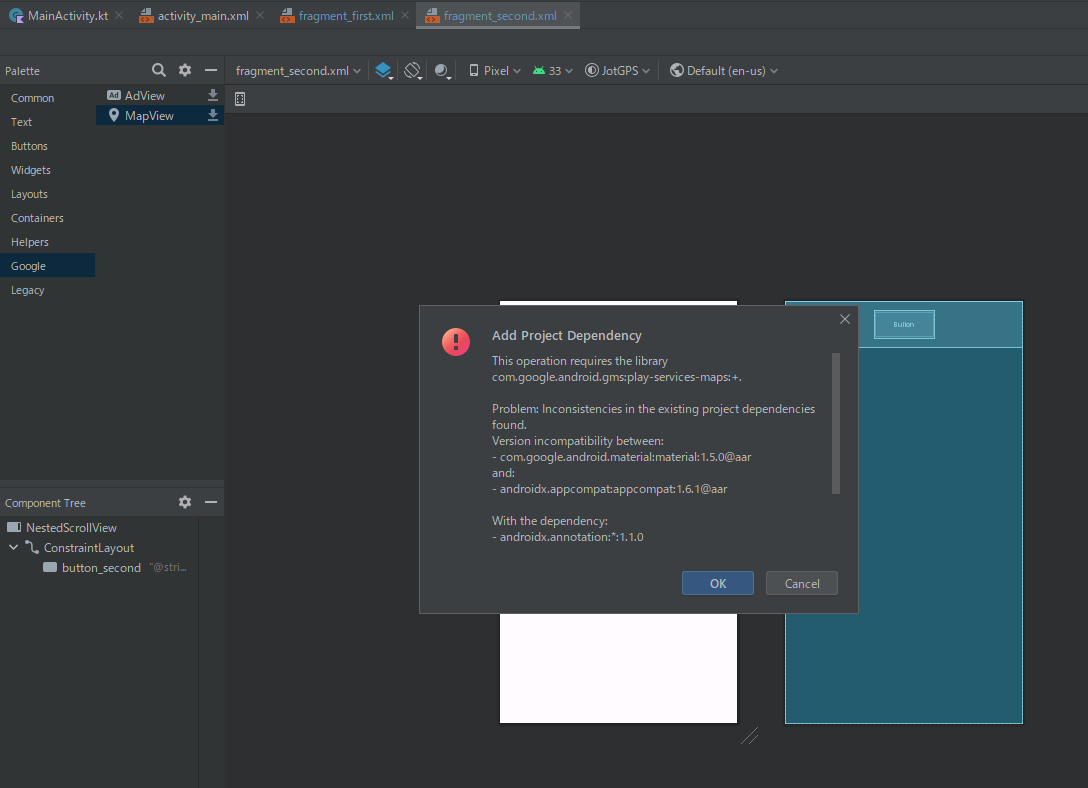This screenshot has width=1088, height=788.
Task: Download the AdView dependency
Action: click(x=212, y=94)
